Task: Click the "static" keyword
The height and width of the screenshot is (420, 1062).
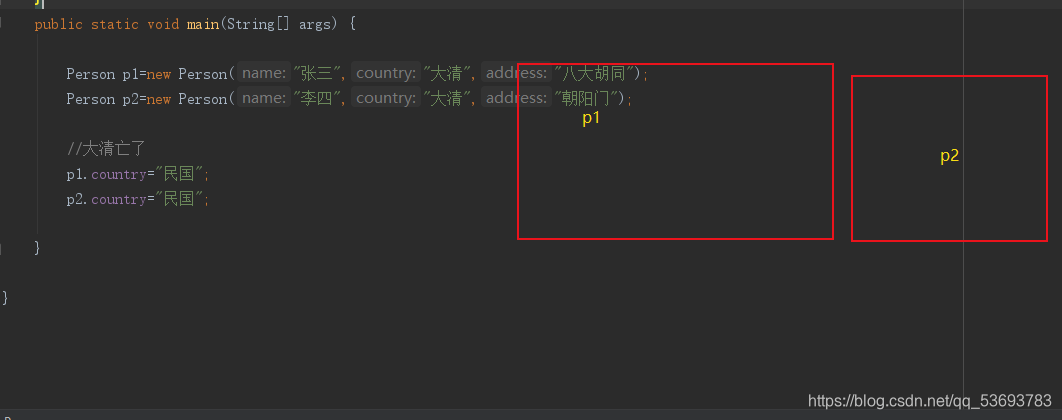Action: pyautogui.click(x=114, y=24)
